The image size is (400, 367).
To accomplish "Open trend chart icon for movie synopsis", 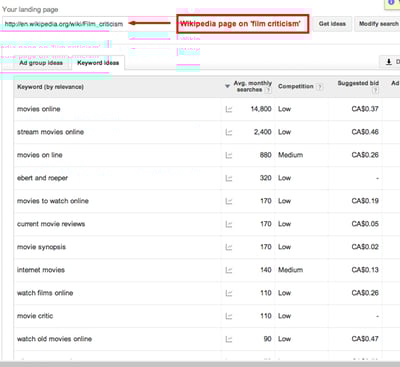I will (229, 247).
